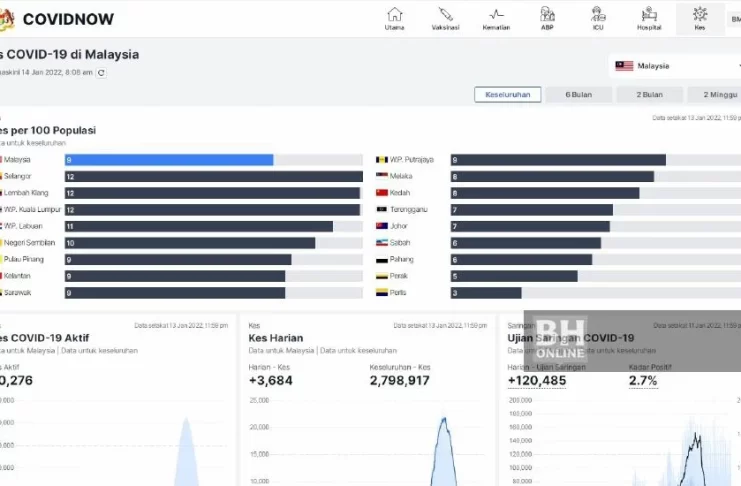Click the W.P. Putrajaya bar
741x486 pixels.
(x=557, y=160)
